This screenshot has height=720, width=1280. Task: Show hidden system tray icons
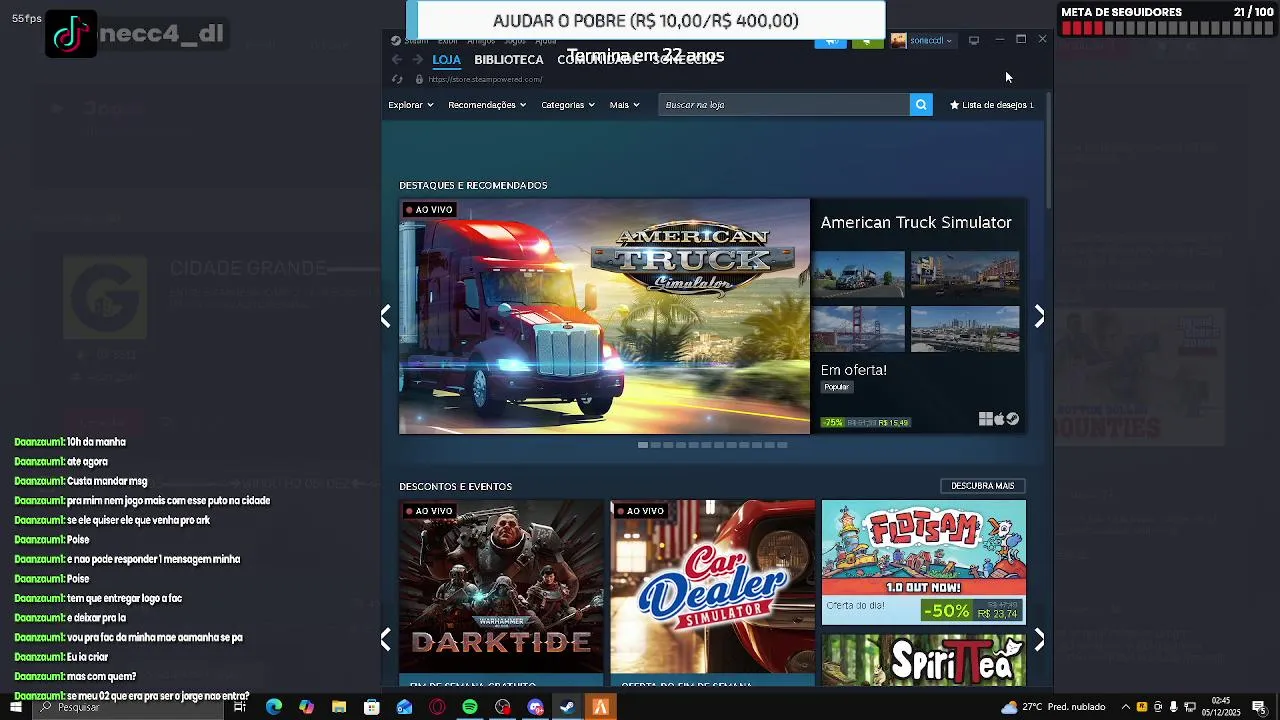click(1125, 707)
